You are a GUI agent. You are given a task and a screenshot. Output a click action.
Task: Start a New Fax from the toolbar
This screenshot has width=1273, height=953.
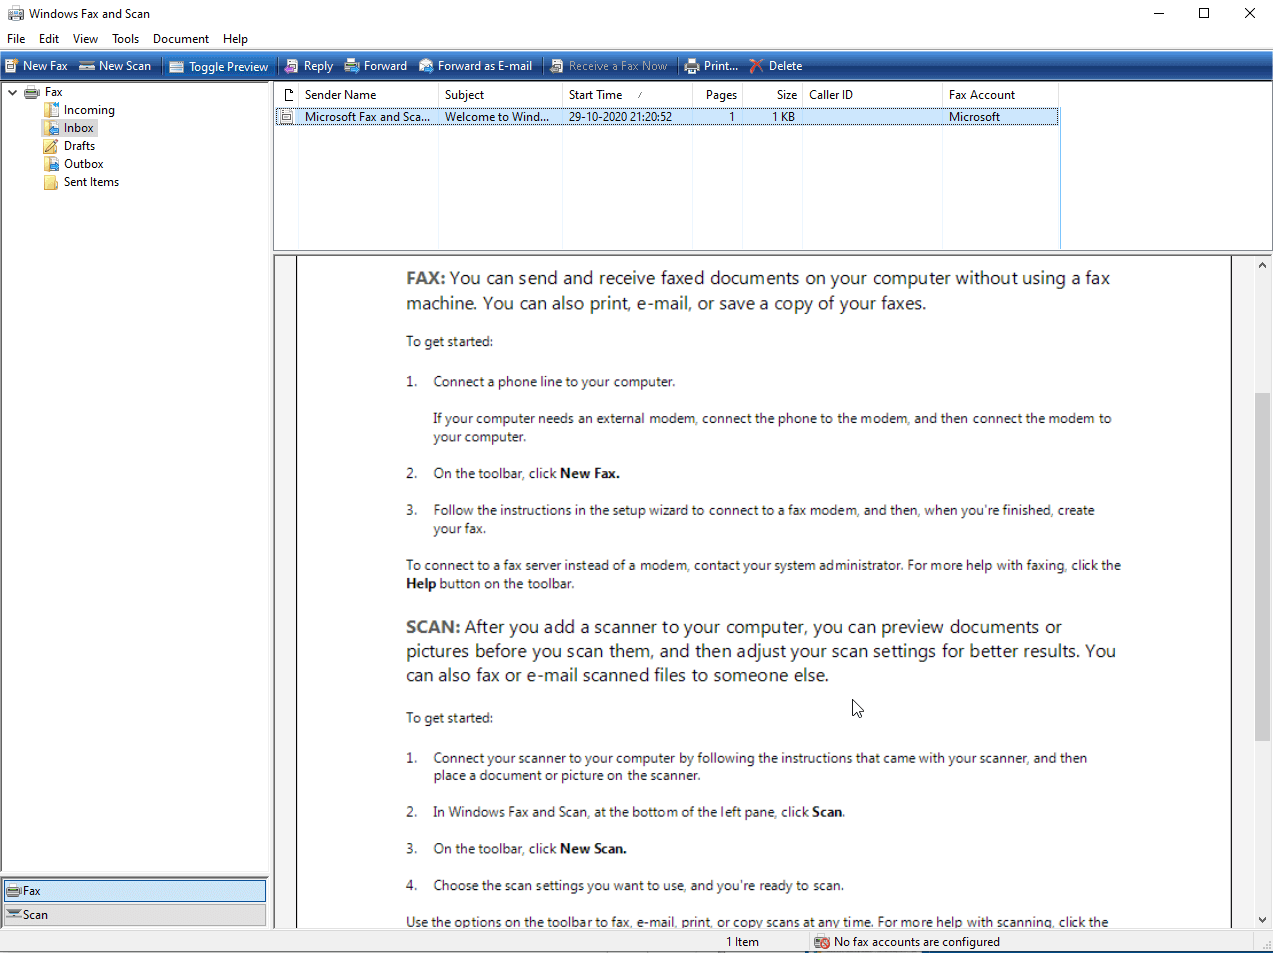36,65
